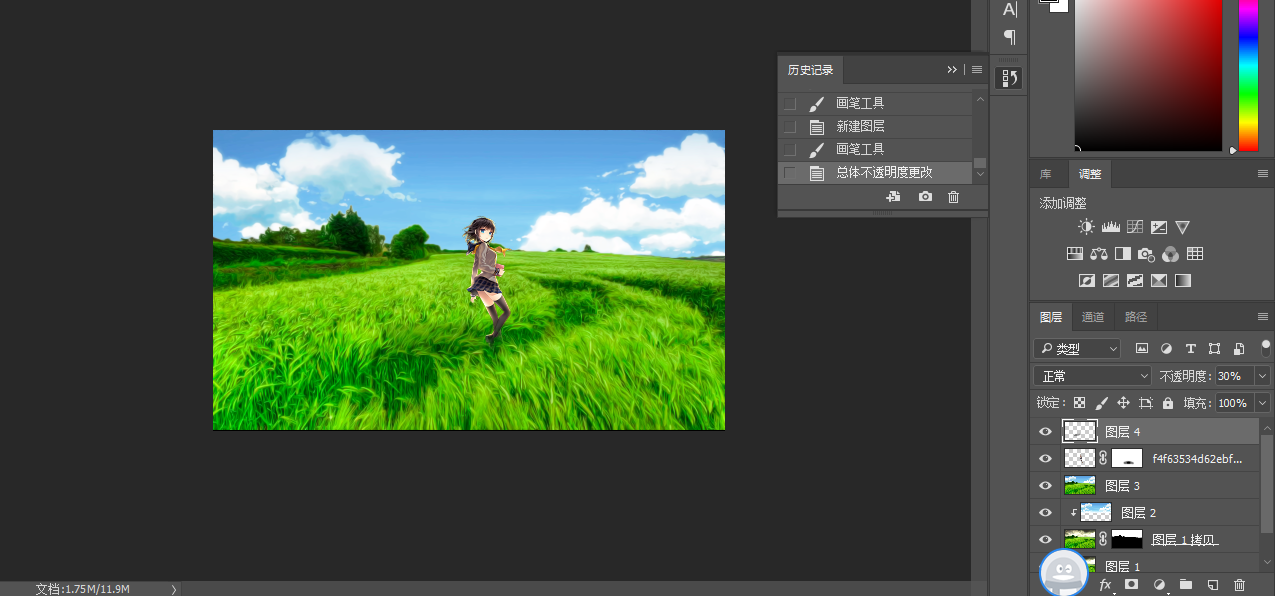Image resolution: width=1275 pixels, height=596 pixels.
Task: Toggle layer filtering on/off switch
Action: coord(1266,348)
